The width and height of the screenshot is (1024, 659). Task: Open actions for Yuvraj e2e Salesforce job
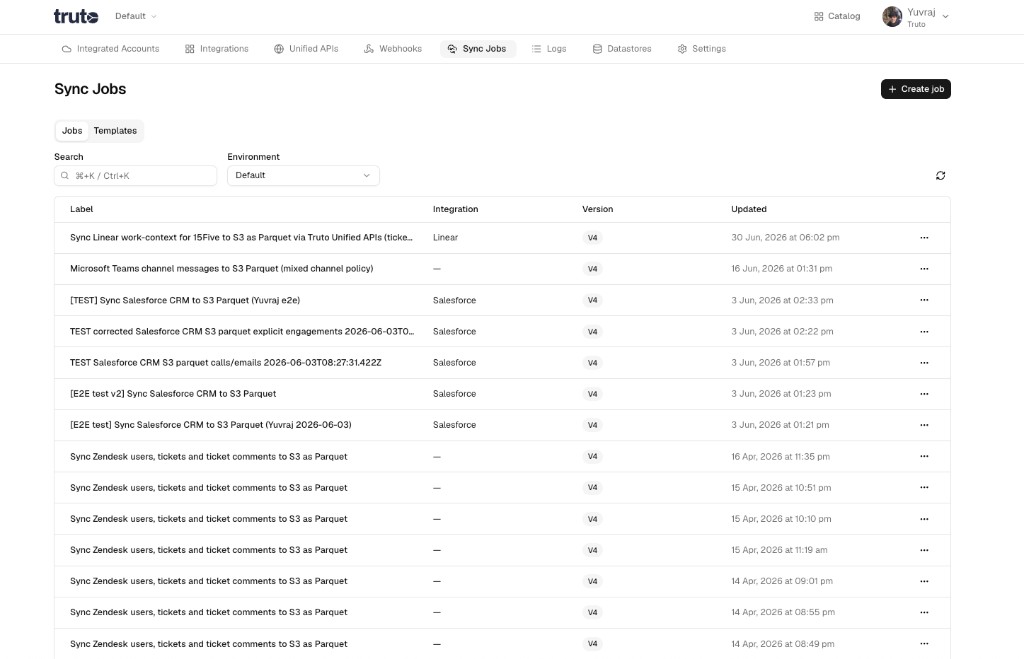[x=924, y=300]
